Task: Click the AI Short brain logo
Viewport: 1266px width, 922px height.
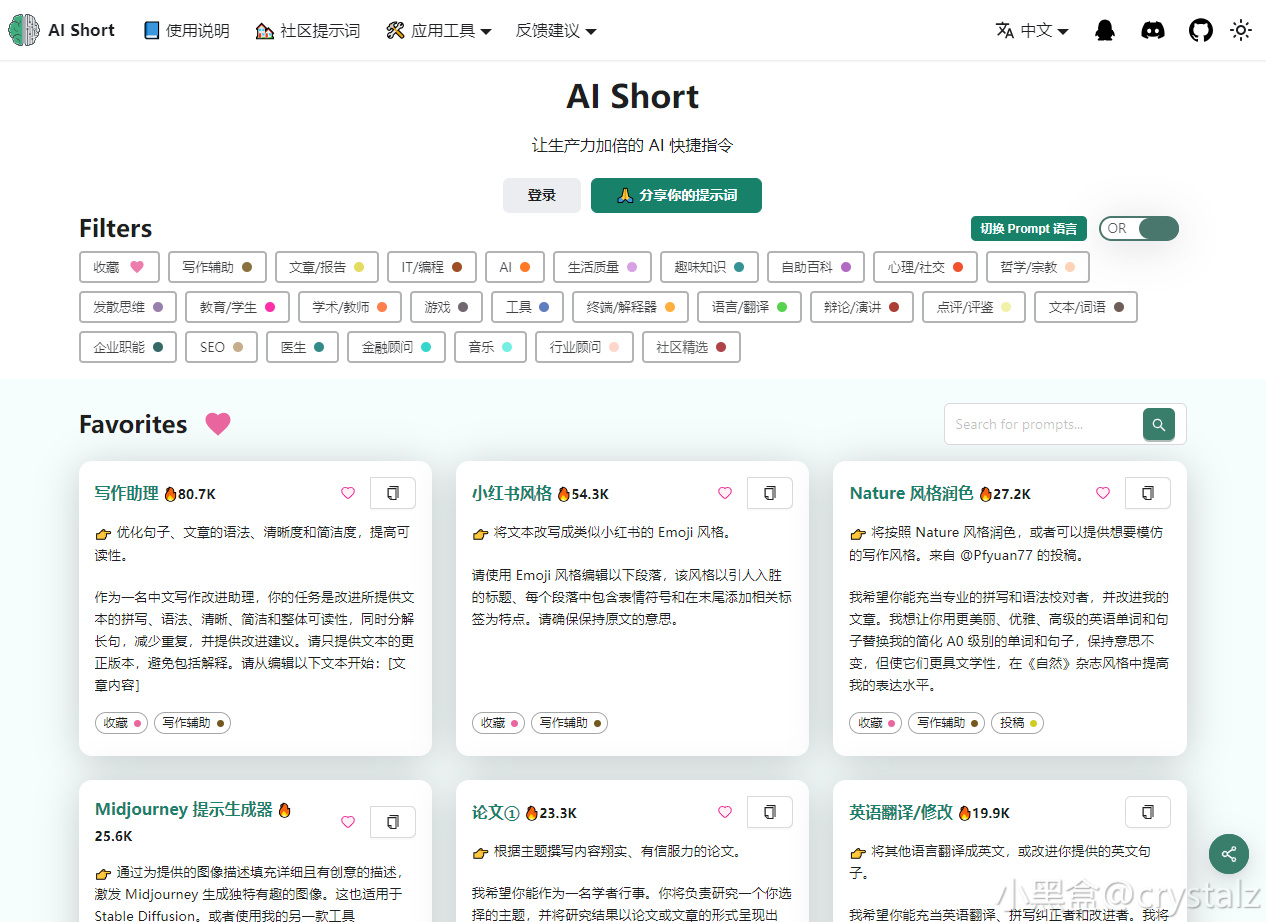Action: (x=24, y=30)
